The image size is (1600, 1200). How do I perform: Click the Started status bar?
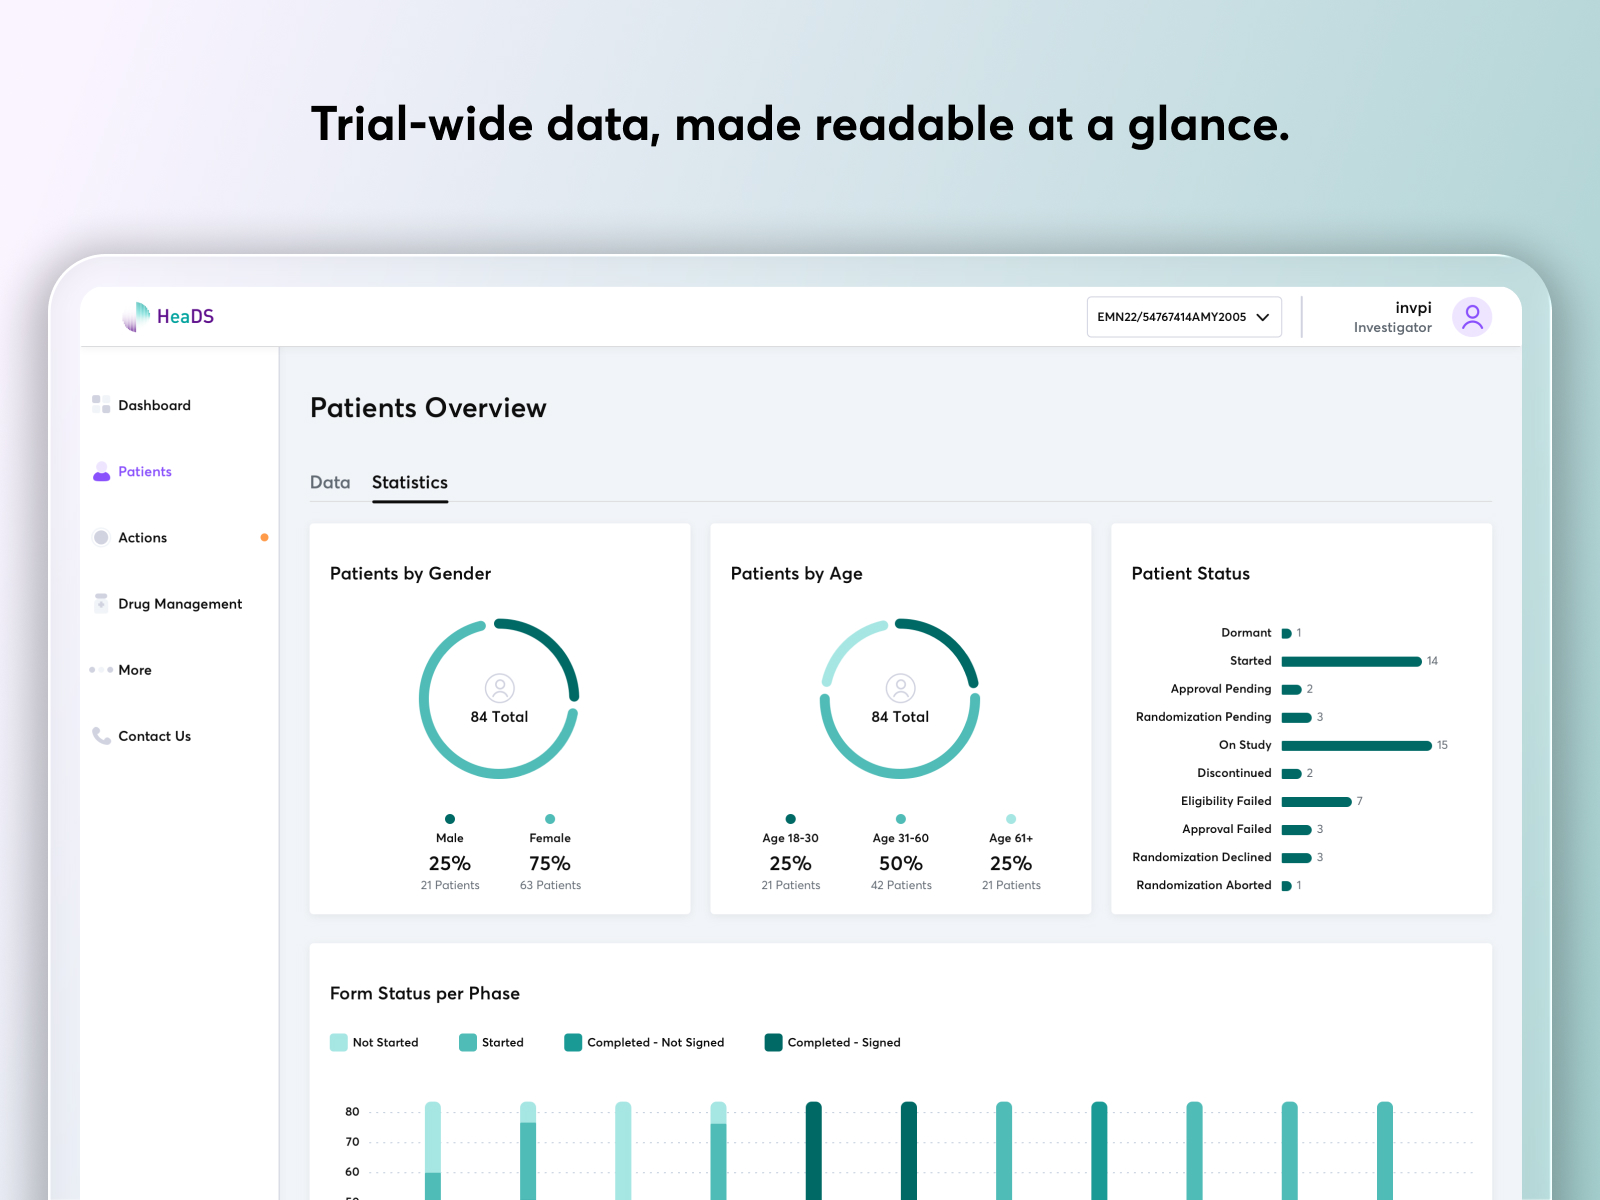[x=1351, y=661]
